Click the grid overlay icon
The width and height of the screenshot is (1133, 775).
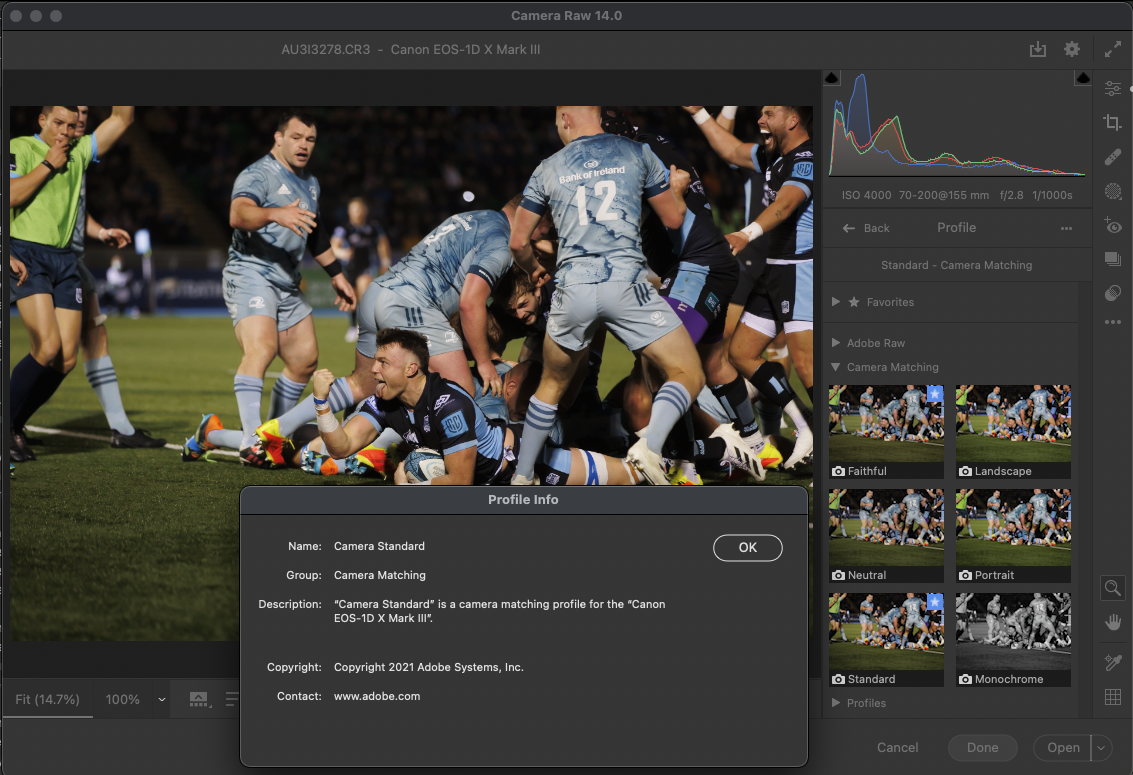(1113, 697)
